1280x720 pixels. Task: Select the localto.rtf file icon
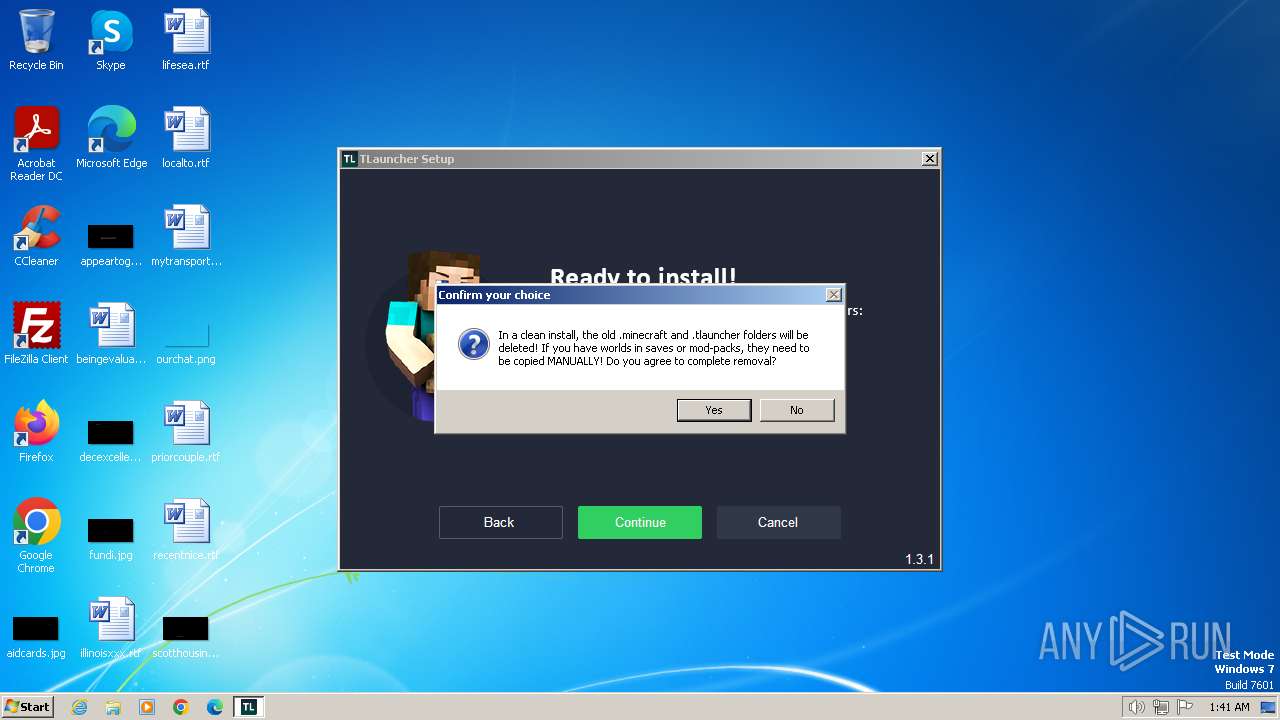coord(186,138)
